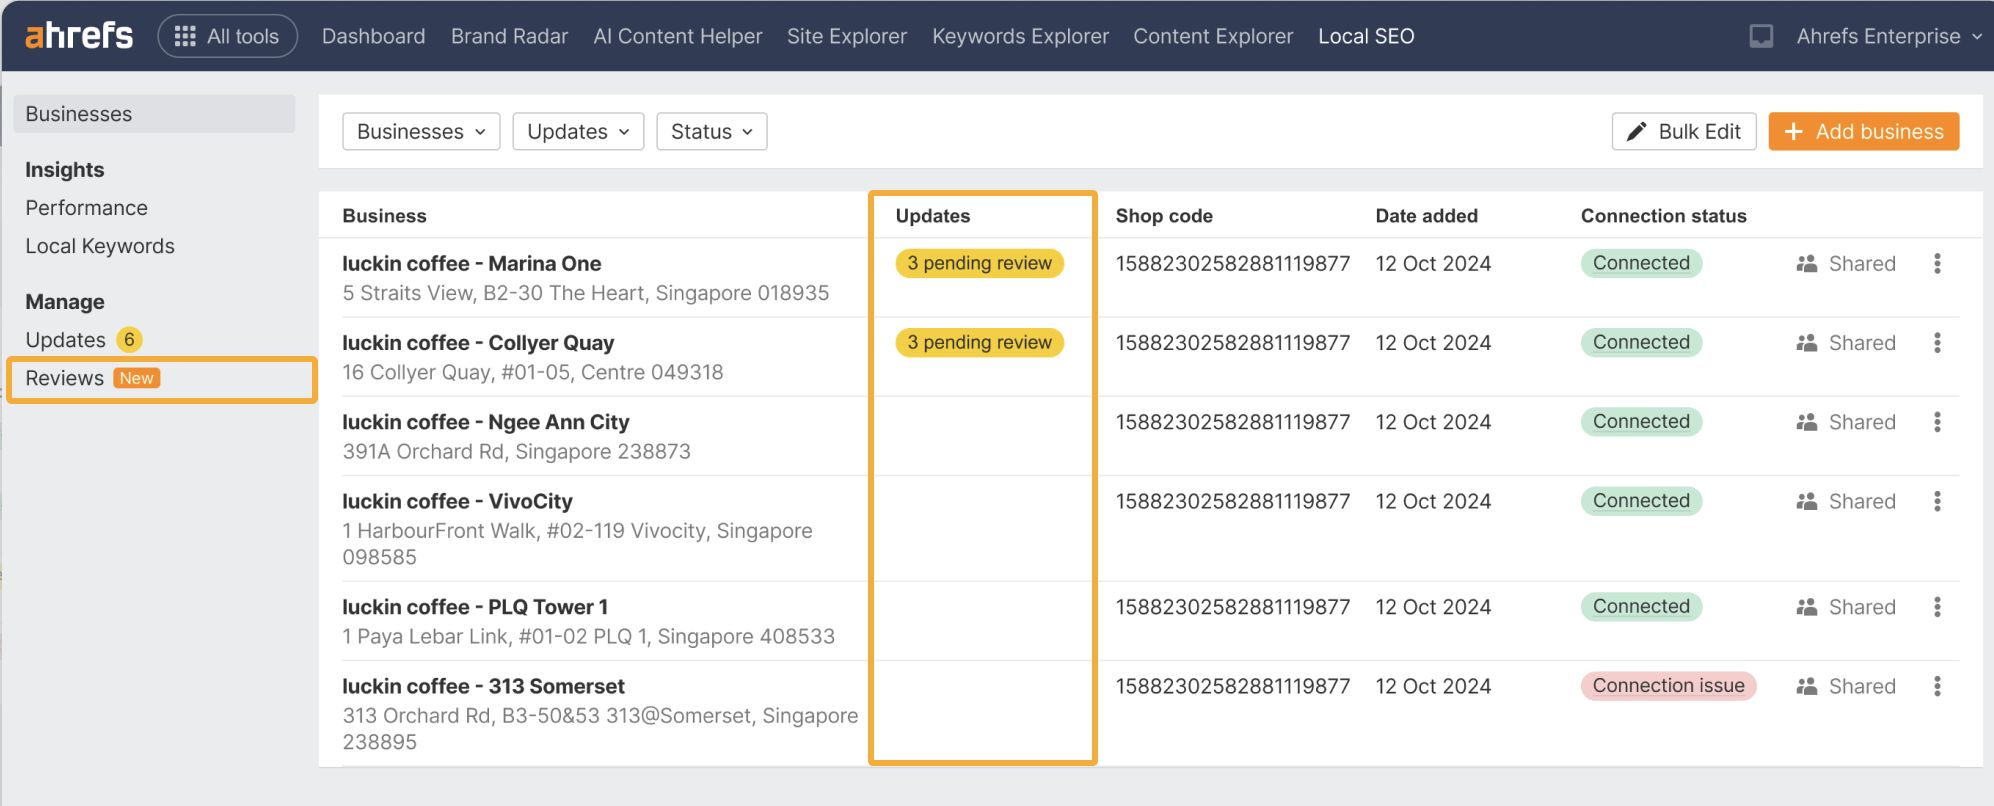Open the Ahrefs Enterprise account menu
This screenshot has width=1994, height=806.
pyautogui.click(x=1889, y=36)
